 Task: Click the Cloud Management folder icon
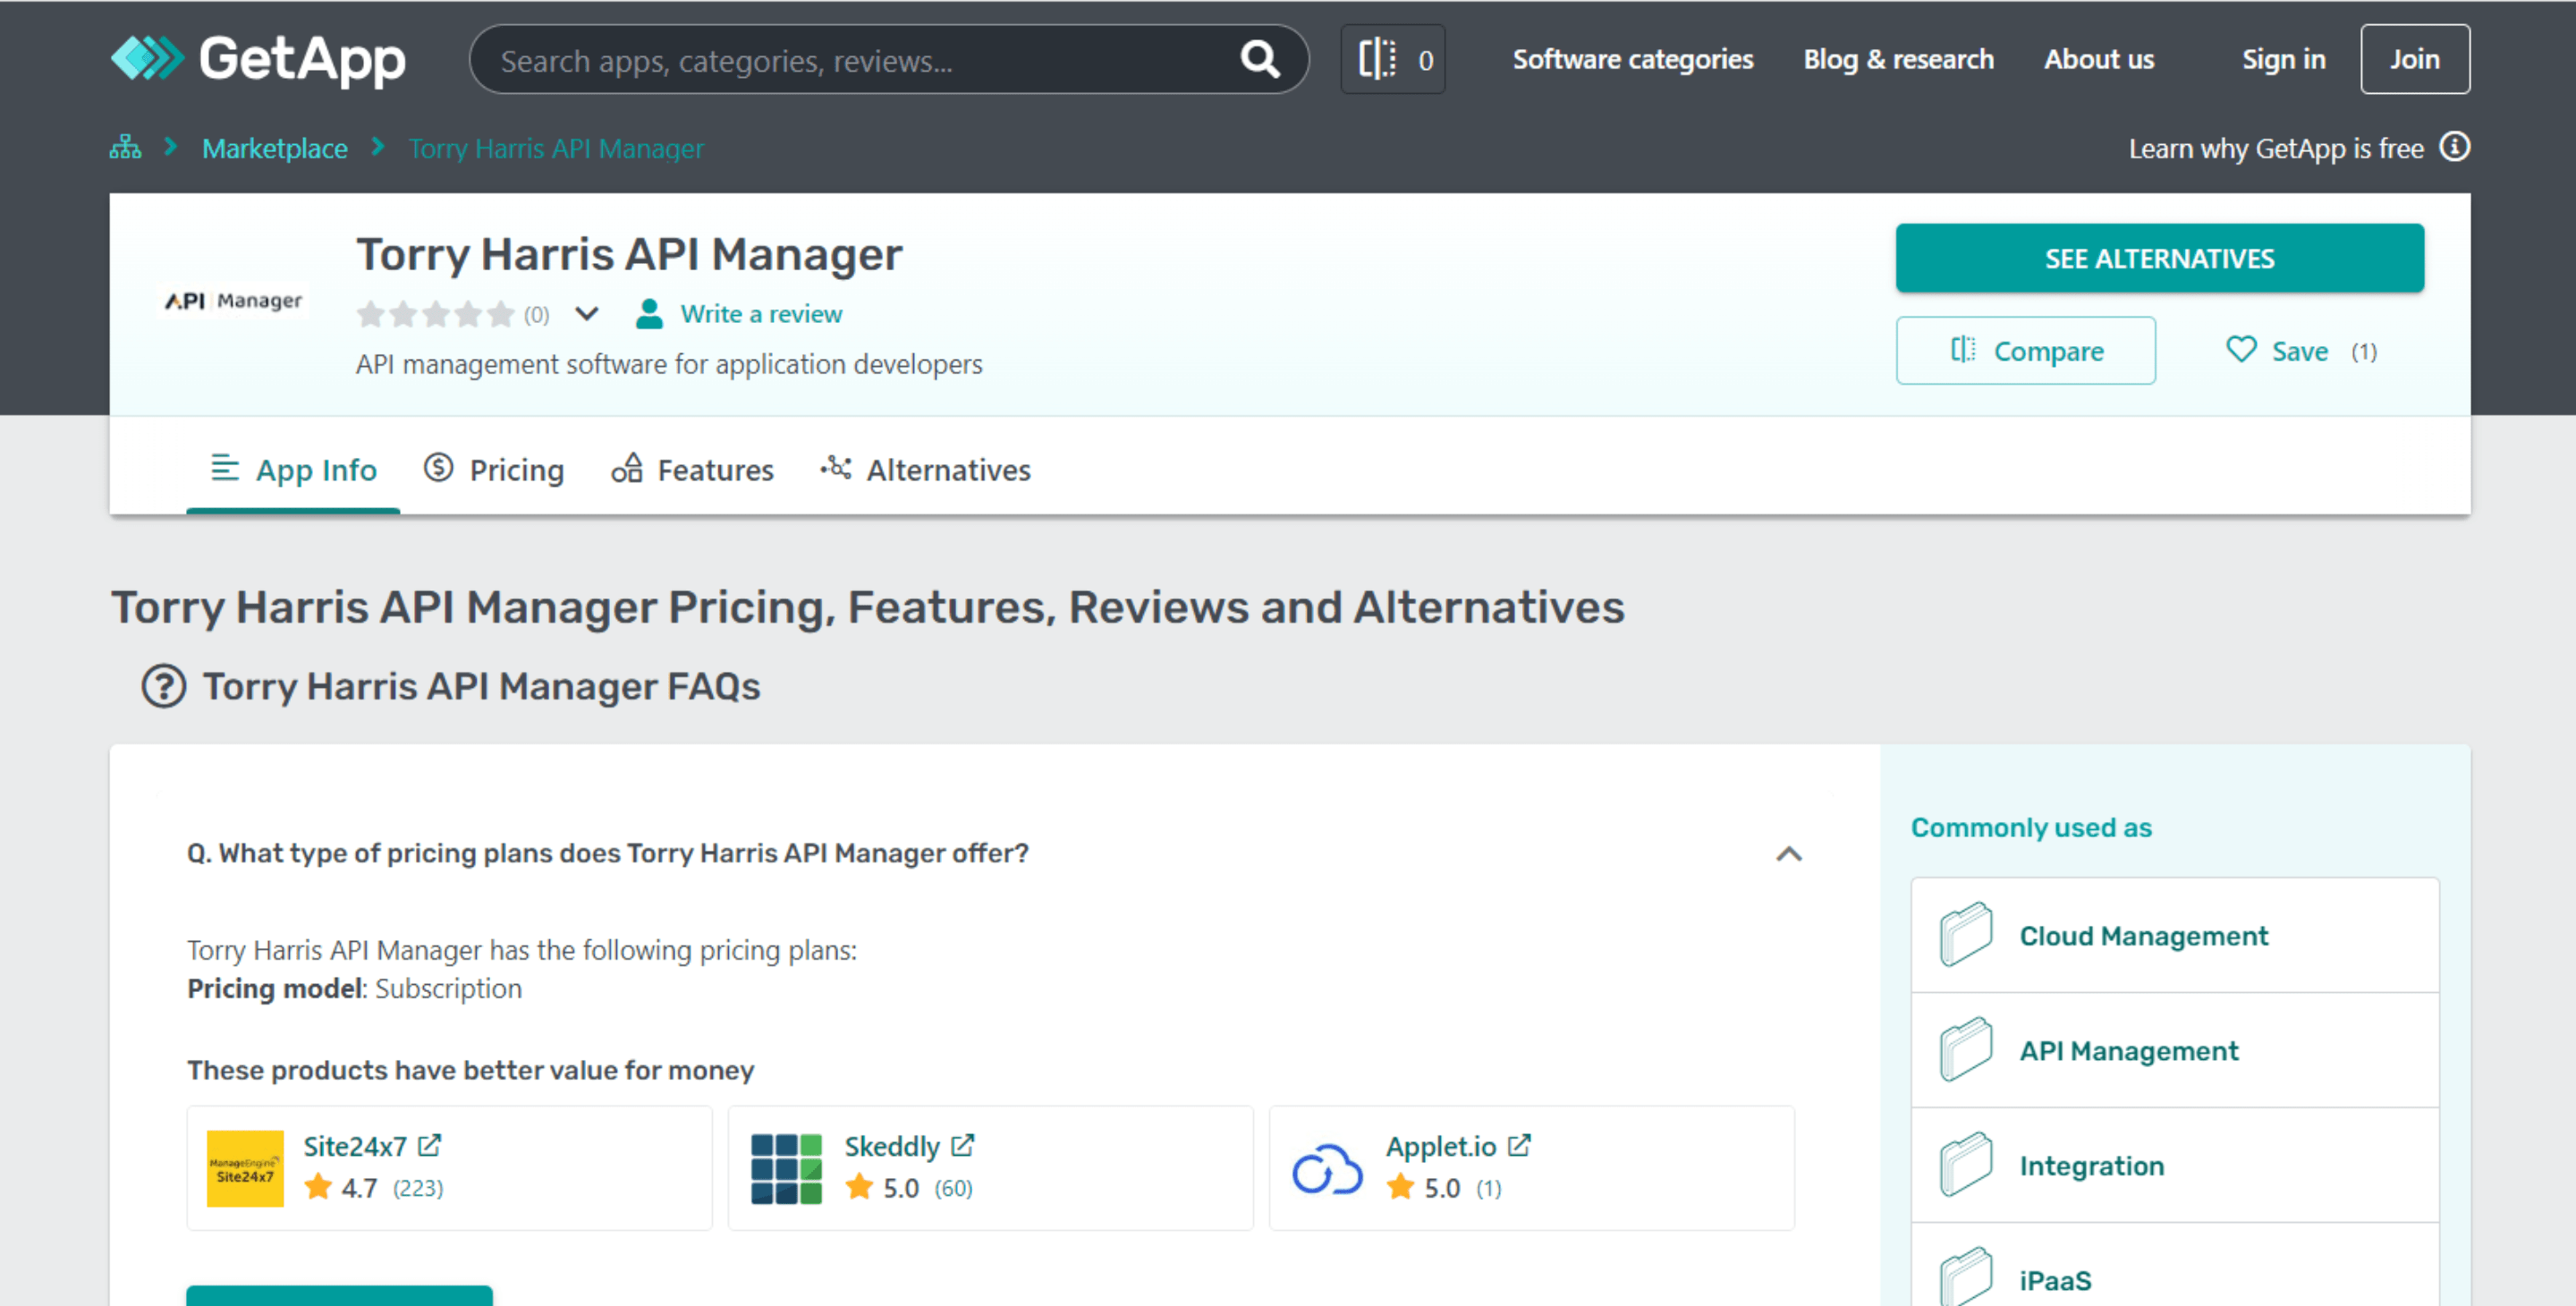click(x=1966, y=934)
